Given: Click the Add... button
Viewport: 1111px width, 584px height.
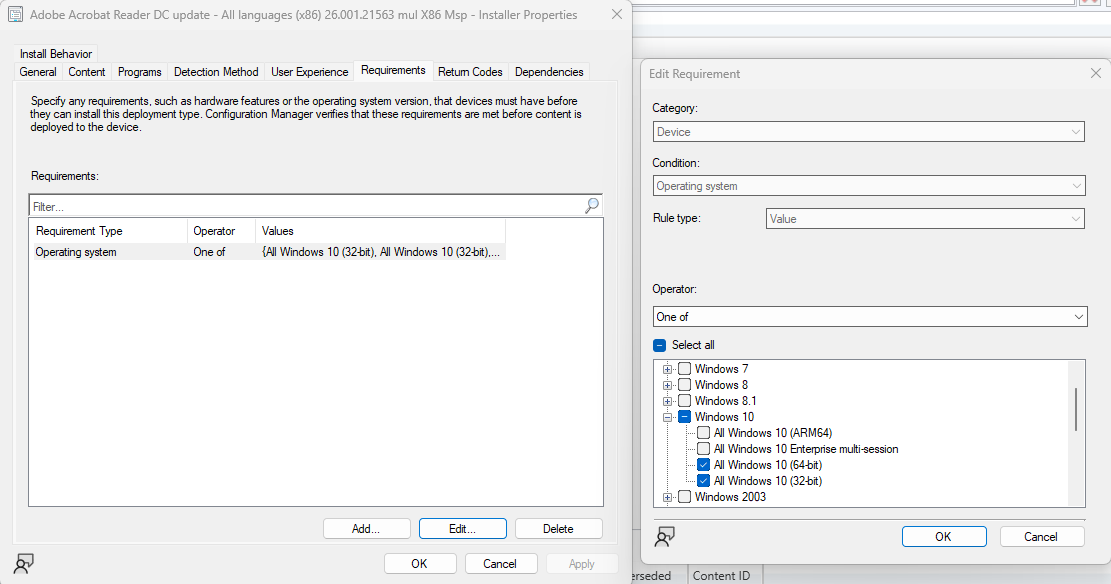Looking at the screenshot, I should click(x=366, y=529).
